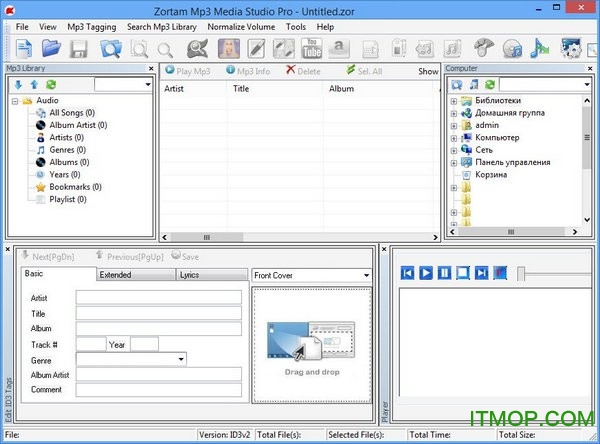Click the CD with music note icon
Viewport: 600px width, 444px height.
pos(512,49)
